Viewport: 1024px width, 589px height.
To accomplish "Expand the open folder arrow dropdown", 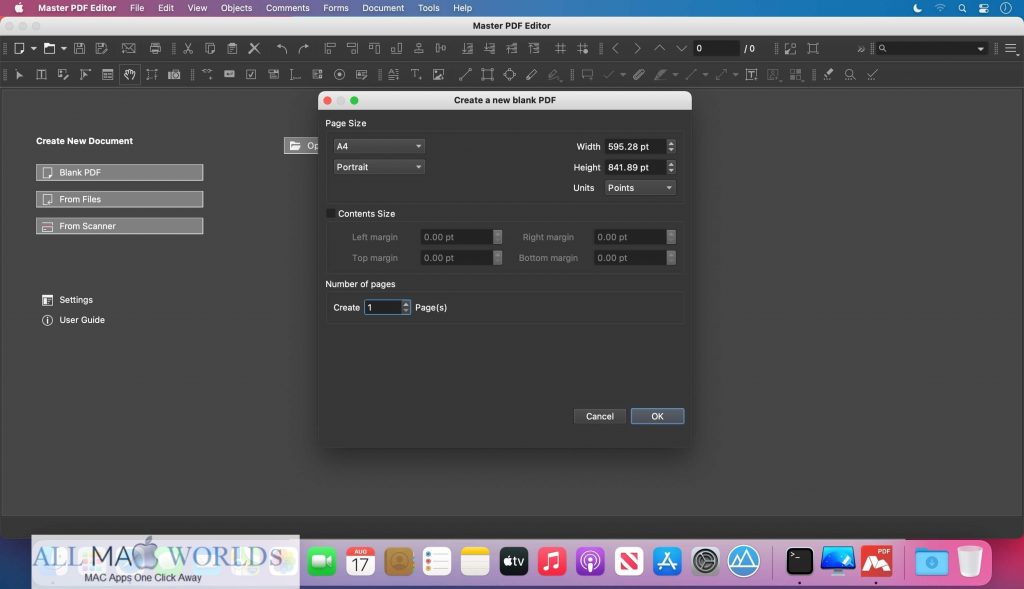I will (x=63, y=48).
